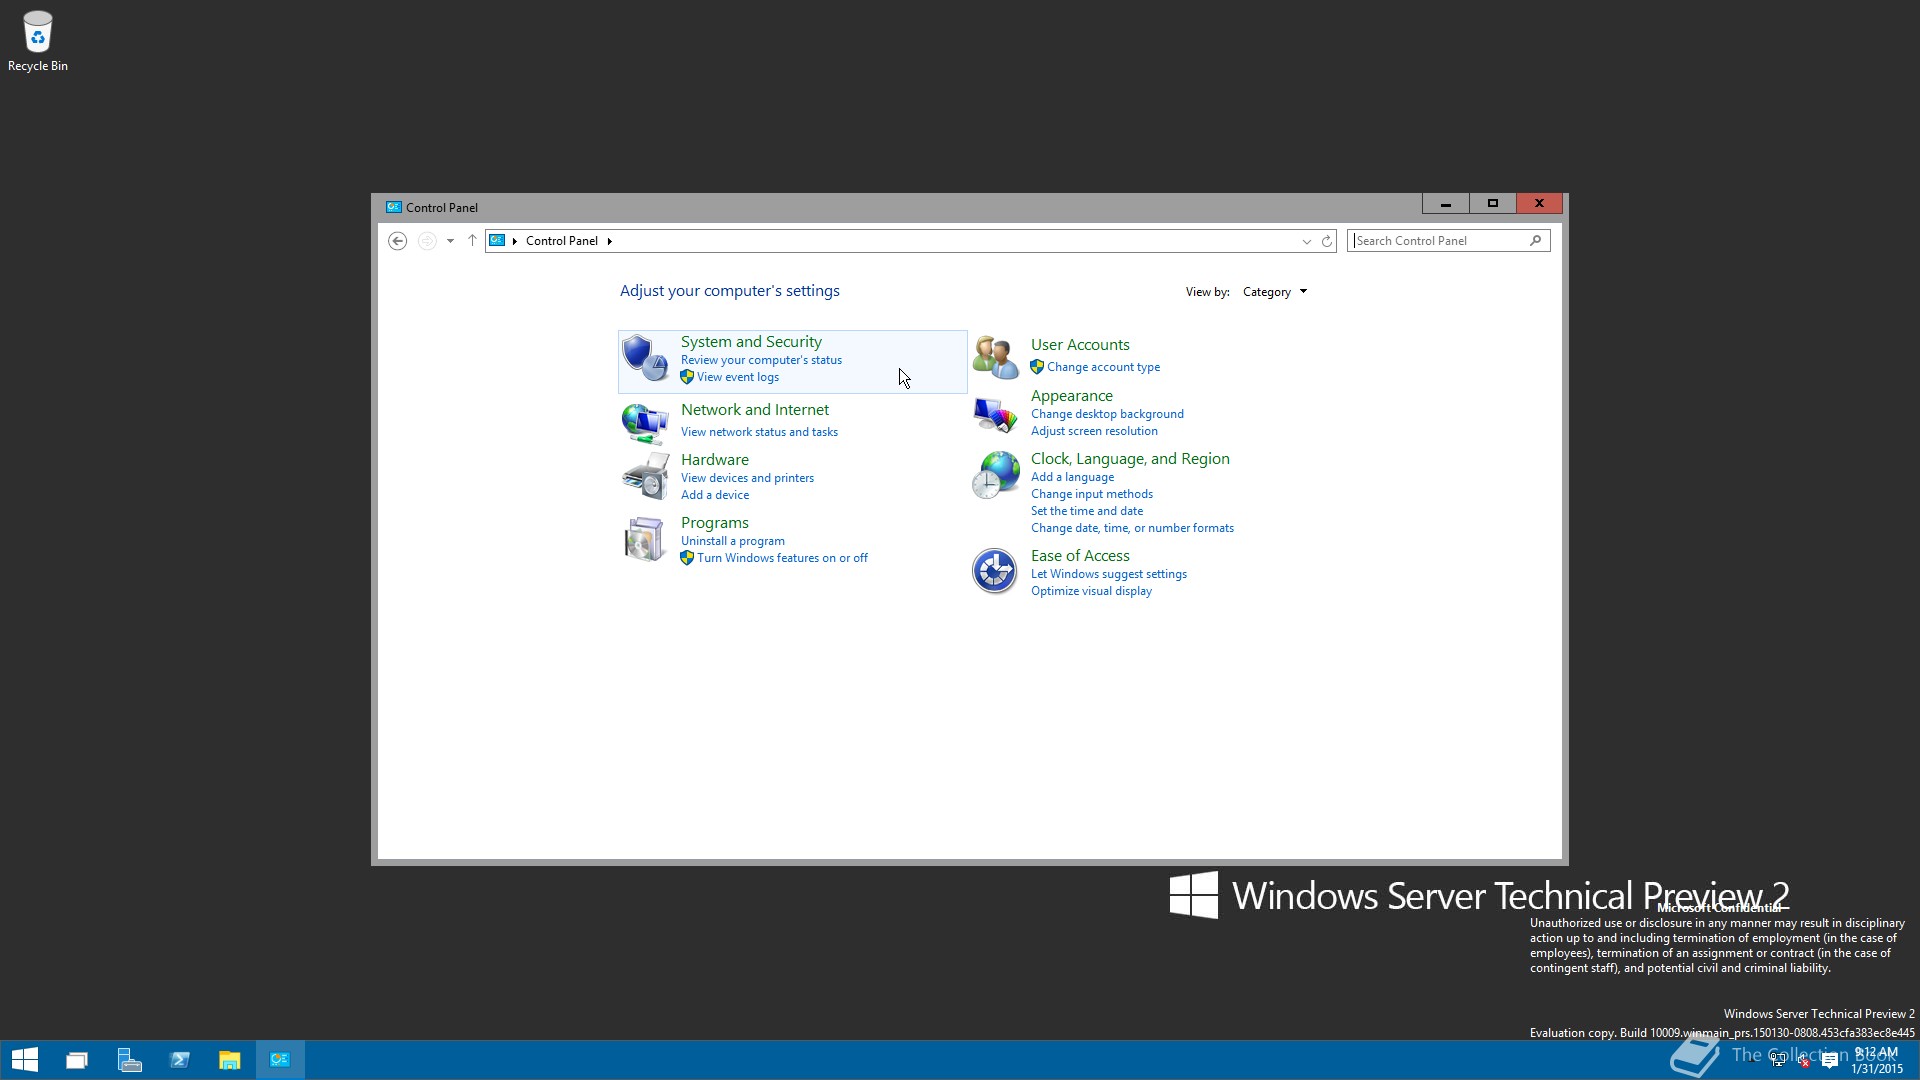Open the System and Security shield icon
This screenshot has width=1920, height=1080.
tap(645, 358)
